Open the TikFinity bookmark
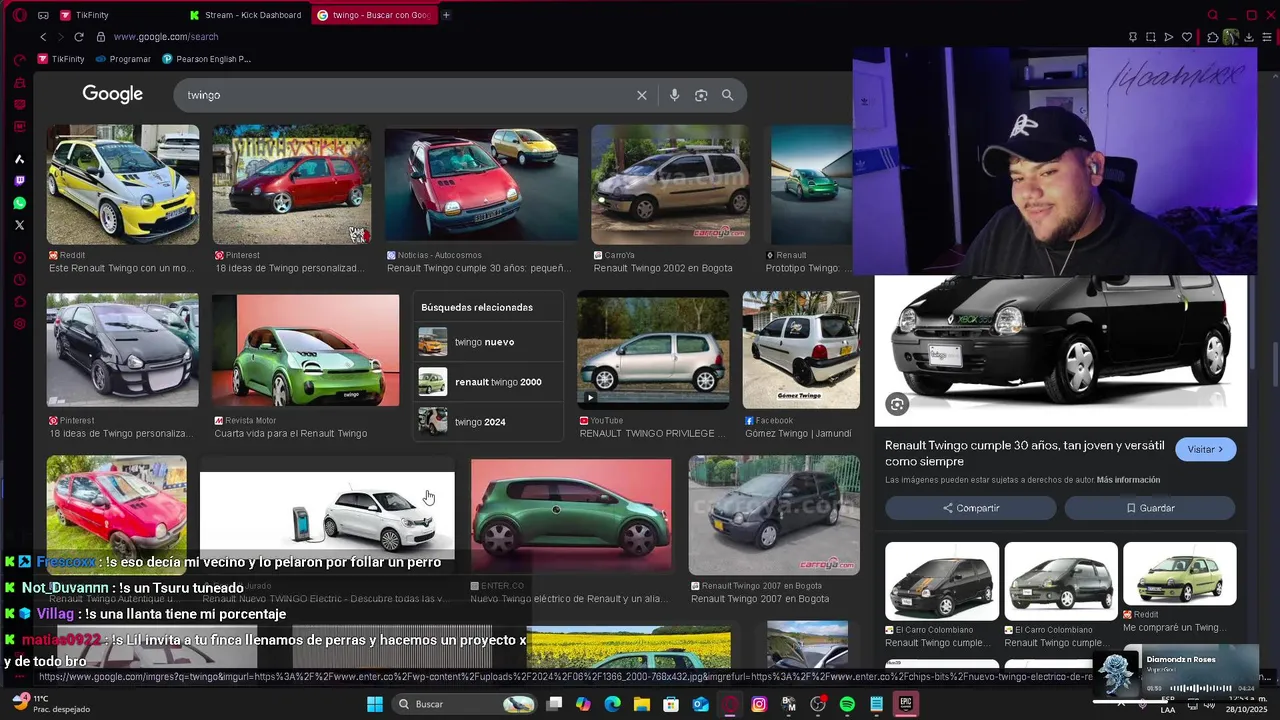The height and width of the screenshot is (720, 1280). (61, 59)
